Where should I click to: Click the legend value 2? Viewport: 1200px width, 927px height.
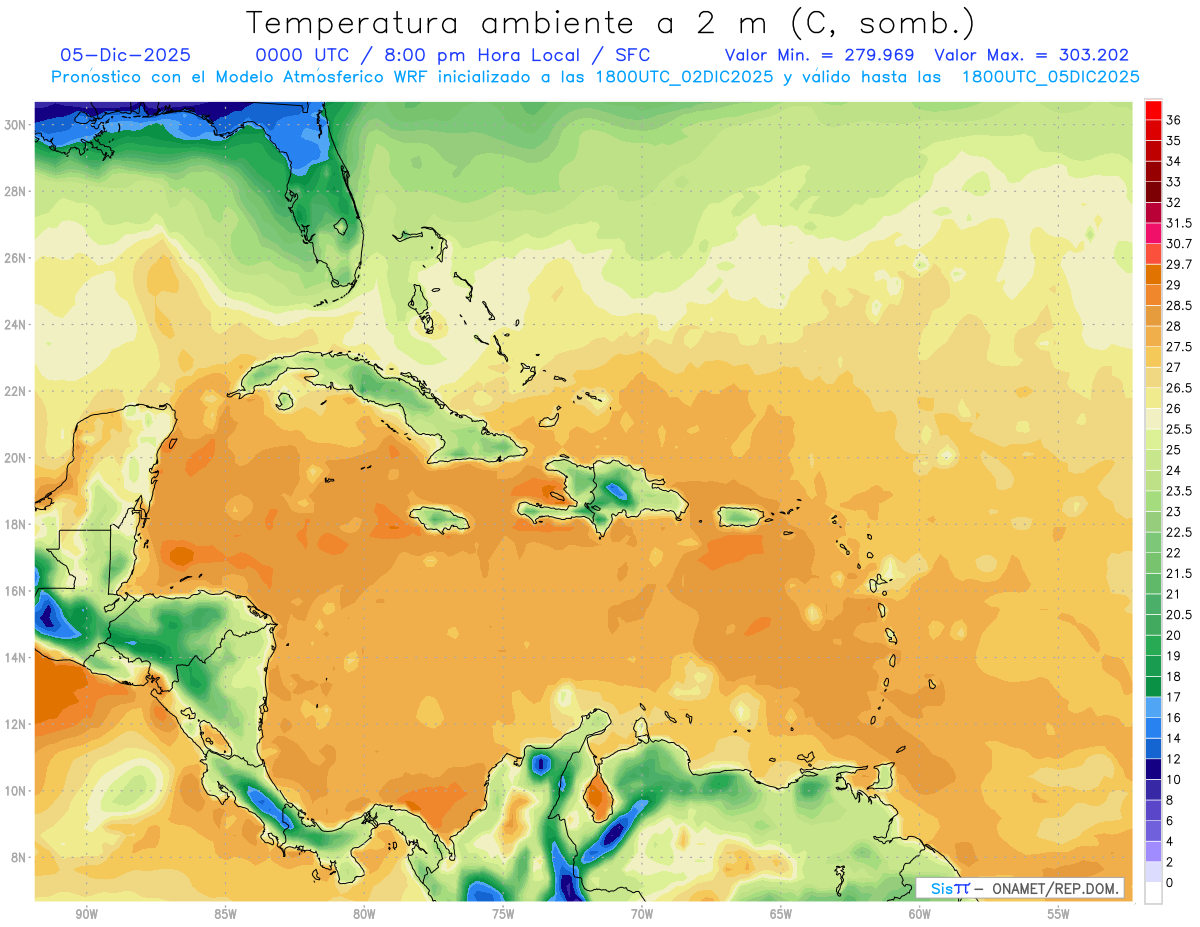click(1170, 862)
